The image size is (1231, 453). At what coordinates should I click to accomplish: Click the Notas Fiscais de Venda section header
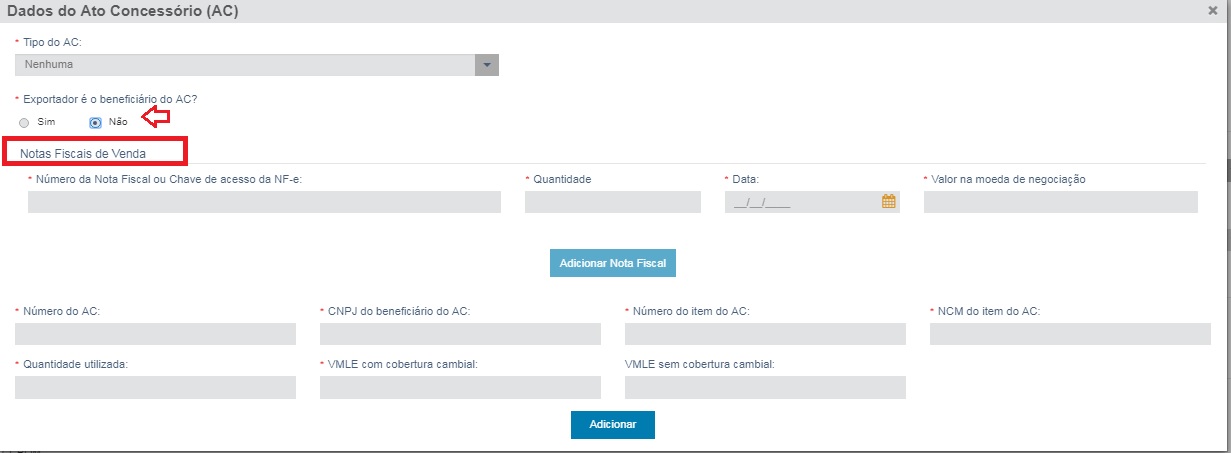83,153
